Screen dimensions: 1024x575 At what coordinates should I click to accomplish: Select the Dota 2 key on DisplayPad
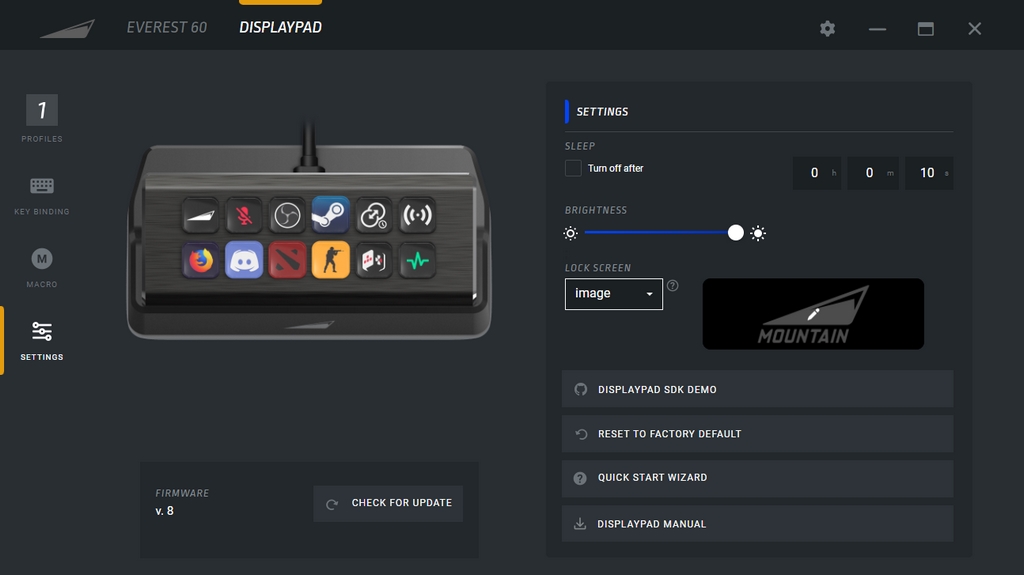287,260
